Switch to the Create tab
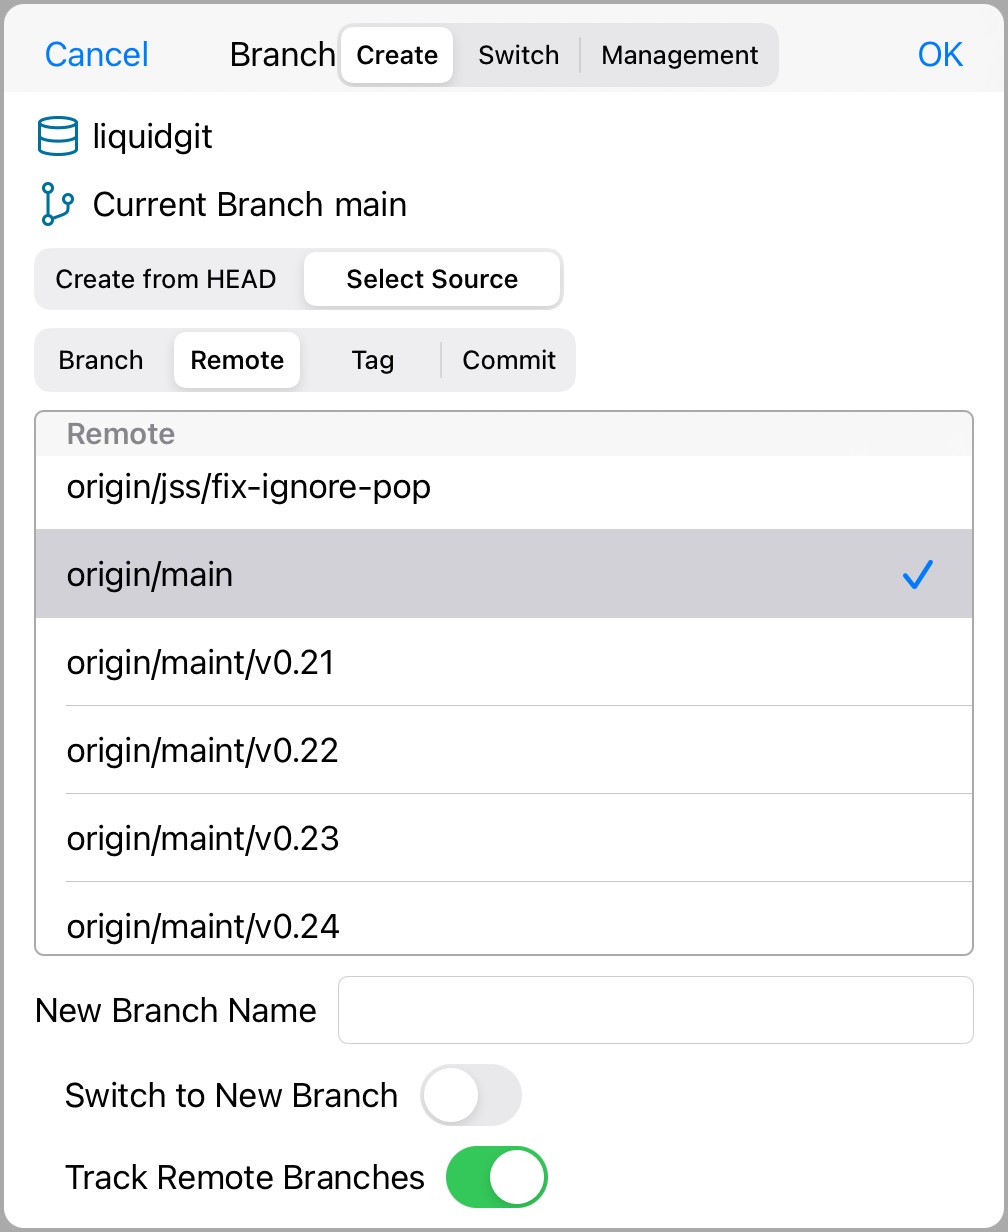This screenshot has width=1008, height=1232. 396,55
